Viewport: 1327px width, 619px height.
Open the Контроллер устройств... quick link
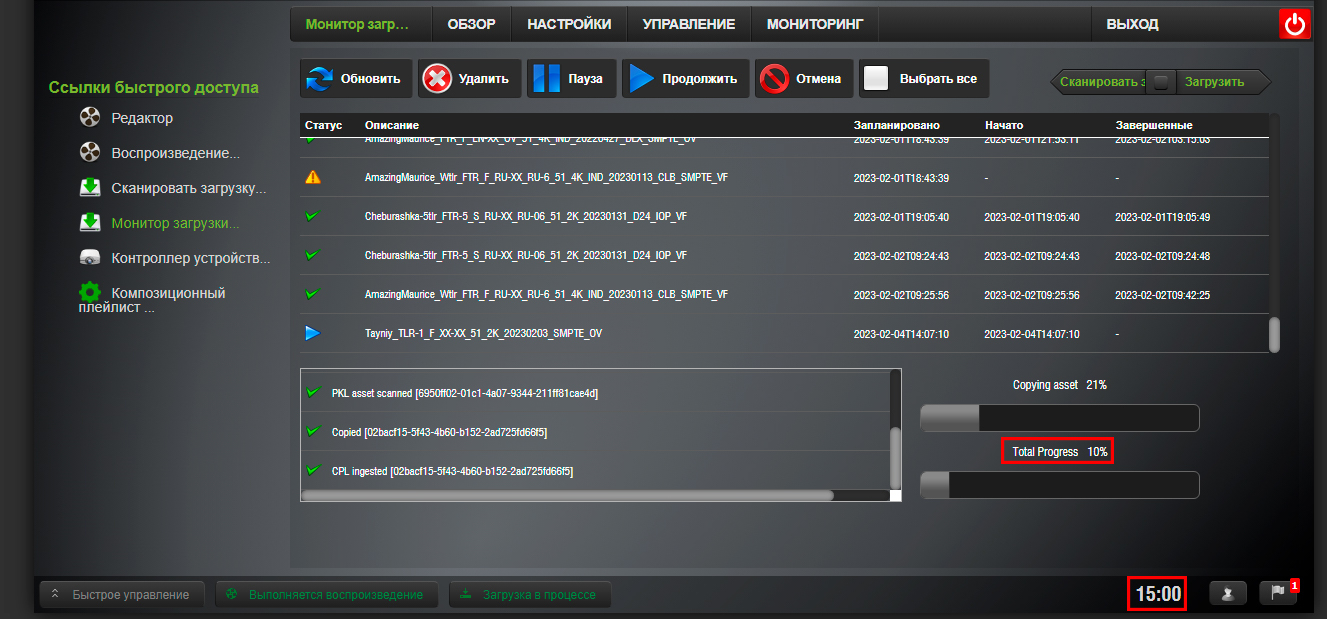tap(191, 257)
